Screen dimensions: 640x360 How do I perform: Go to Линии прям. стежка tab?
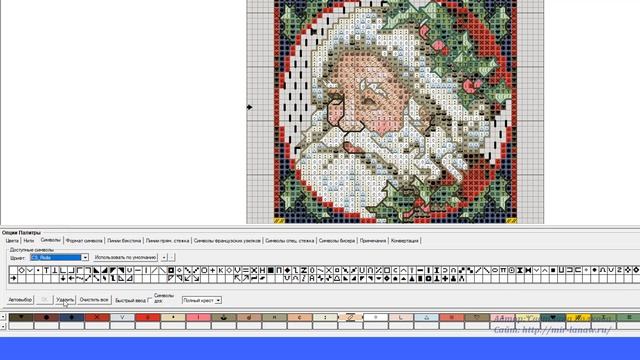point(167,241)
